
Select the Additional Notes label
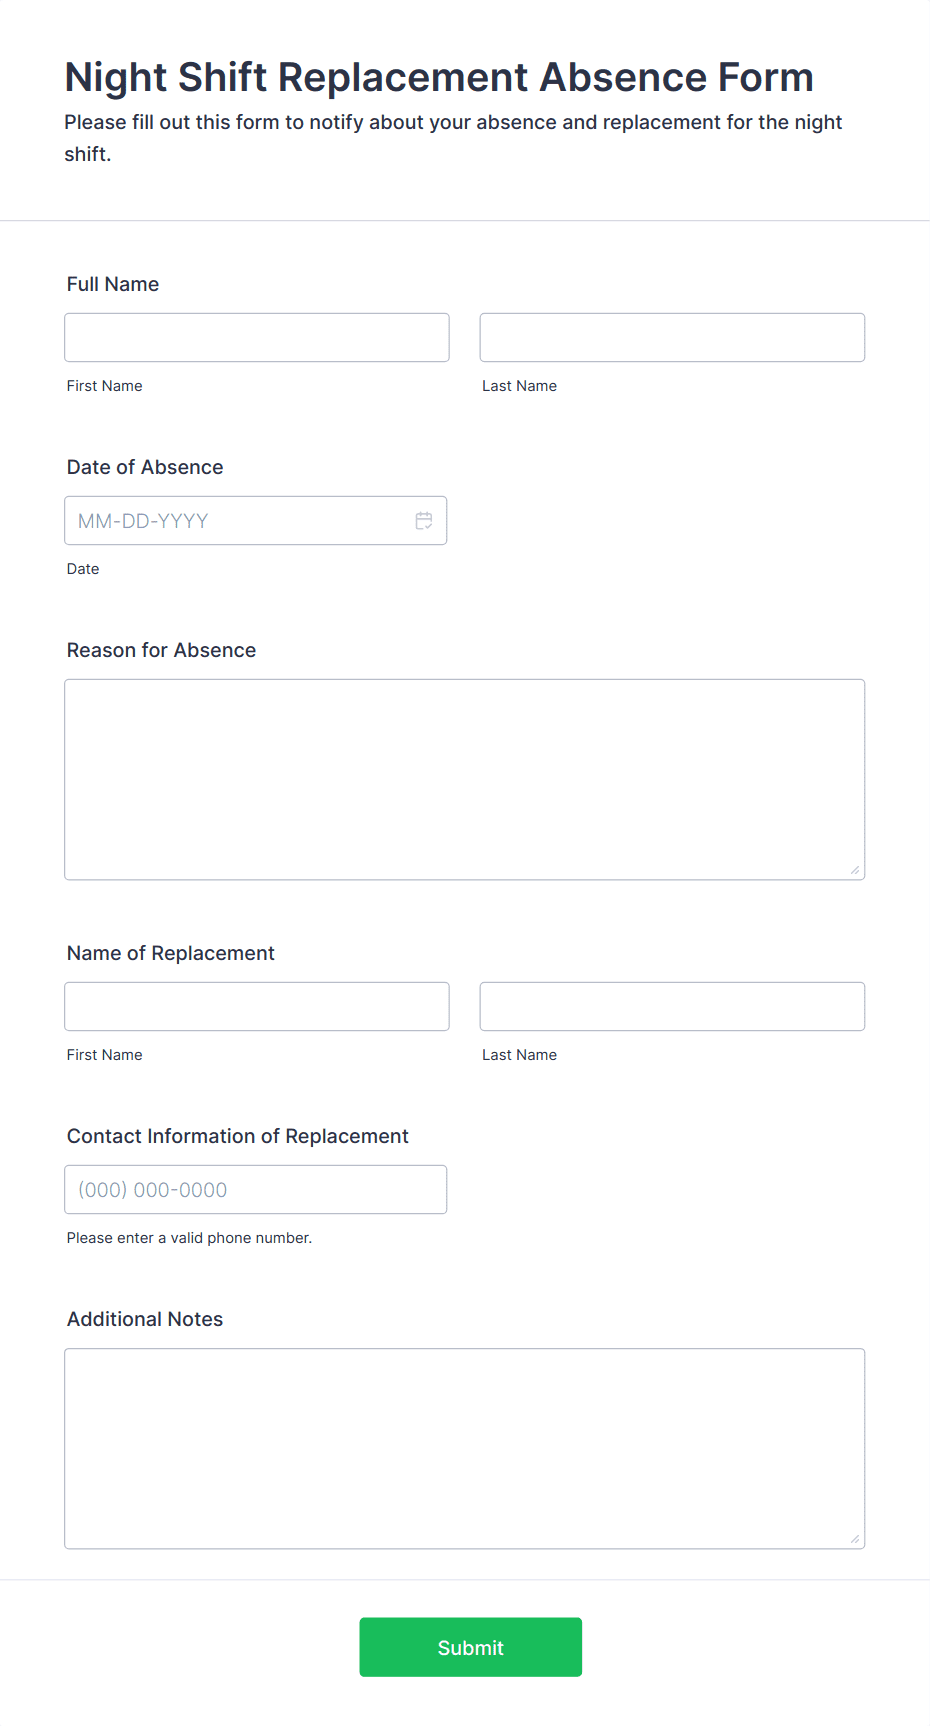point(145,1319)
